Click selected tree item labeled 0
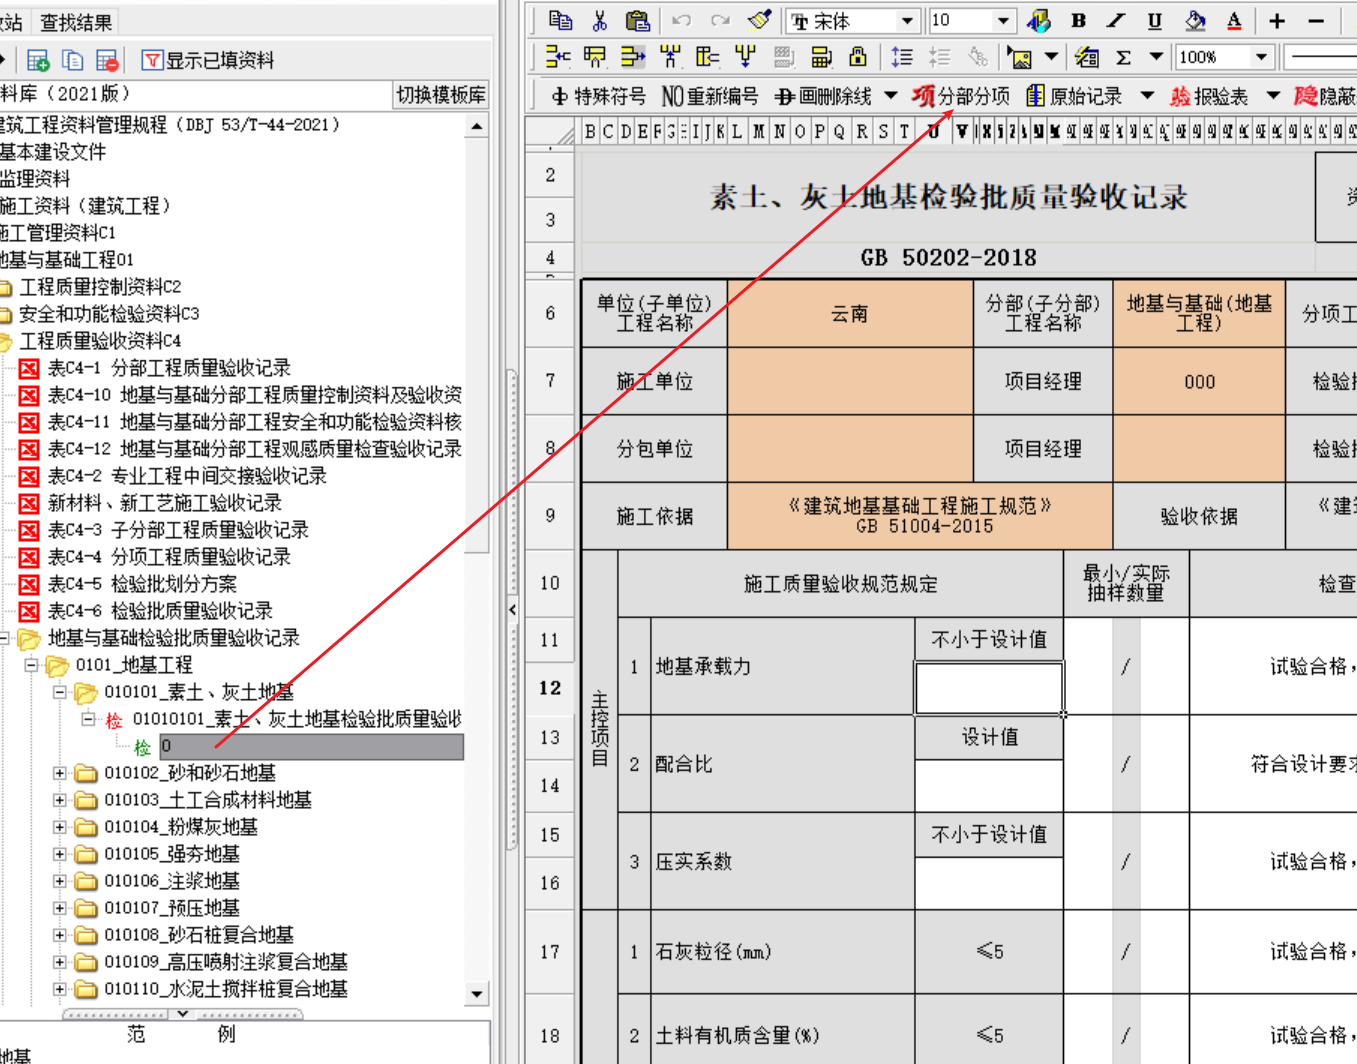Screen dimensions: 1357x1064 click(x=311, y=746)
